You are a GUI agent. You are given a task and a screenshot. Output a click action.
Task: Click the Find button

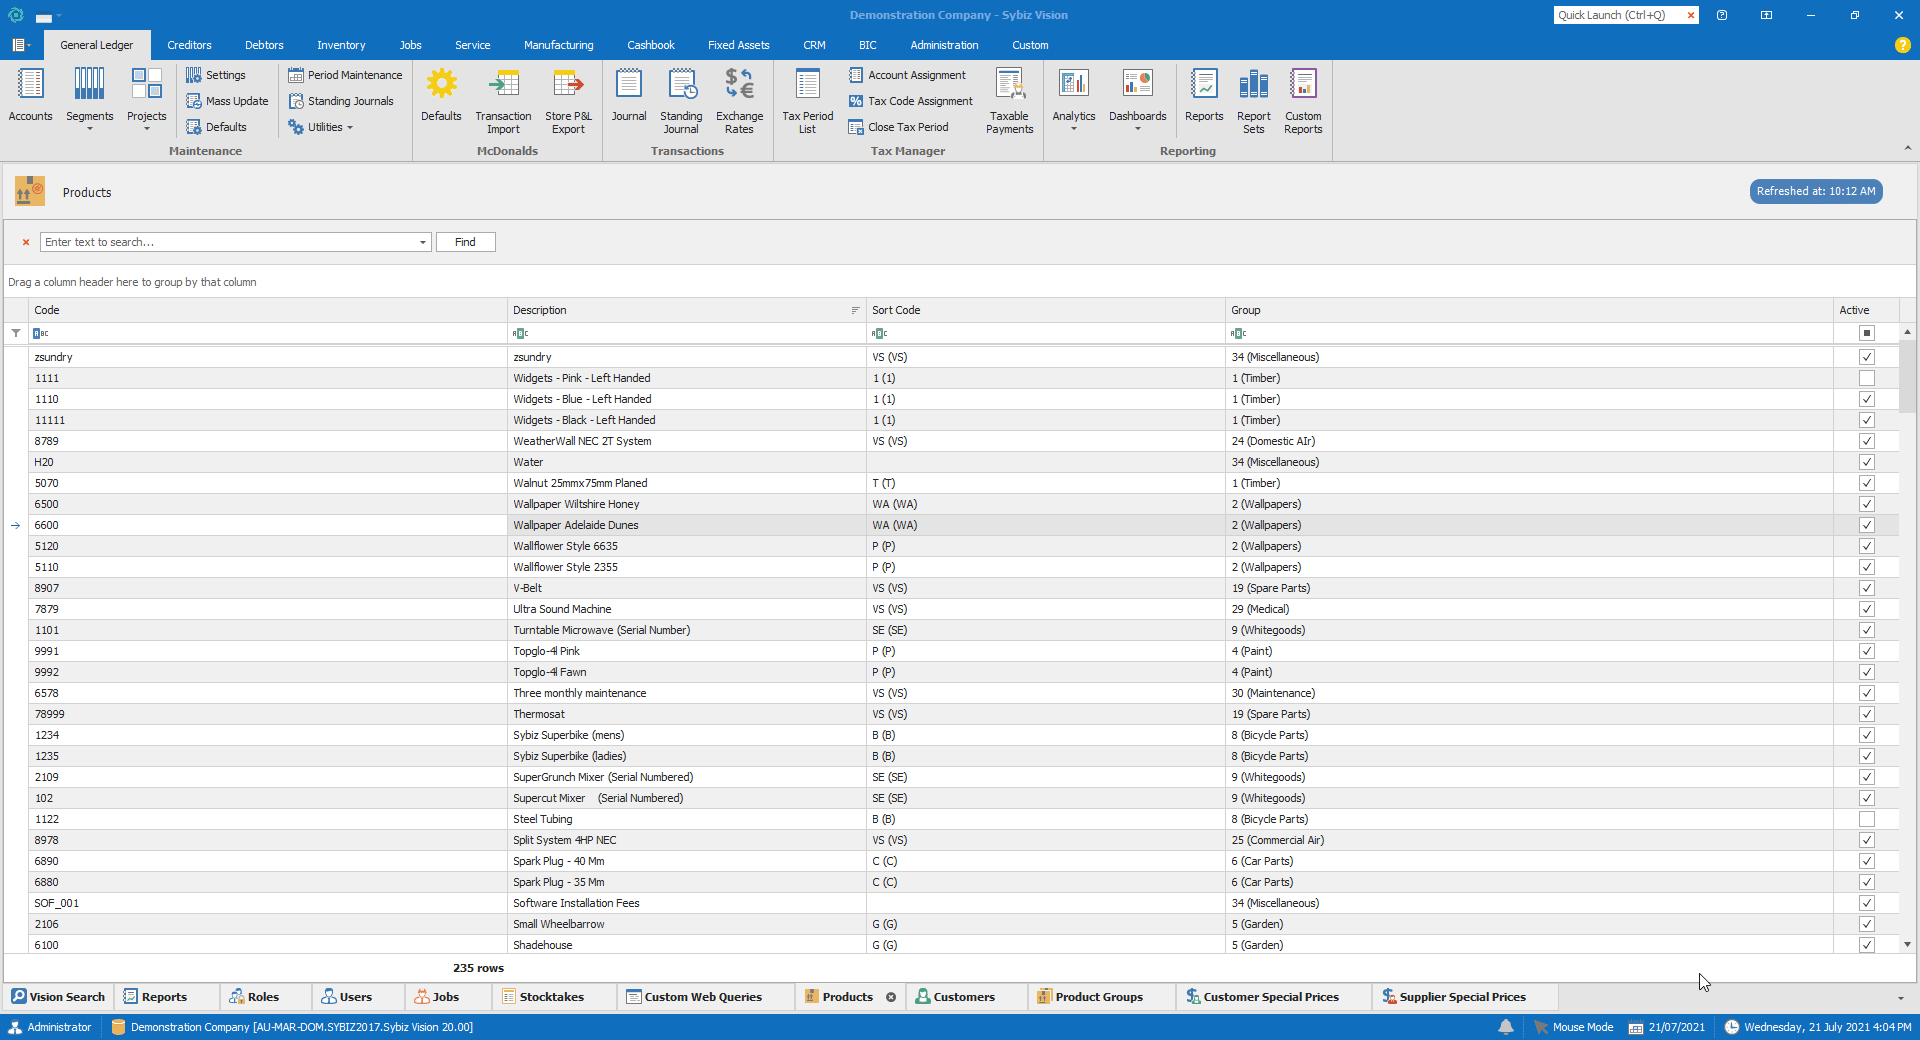[465, 242]
